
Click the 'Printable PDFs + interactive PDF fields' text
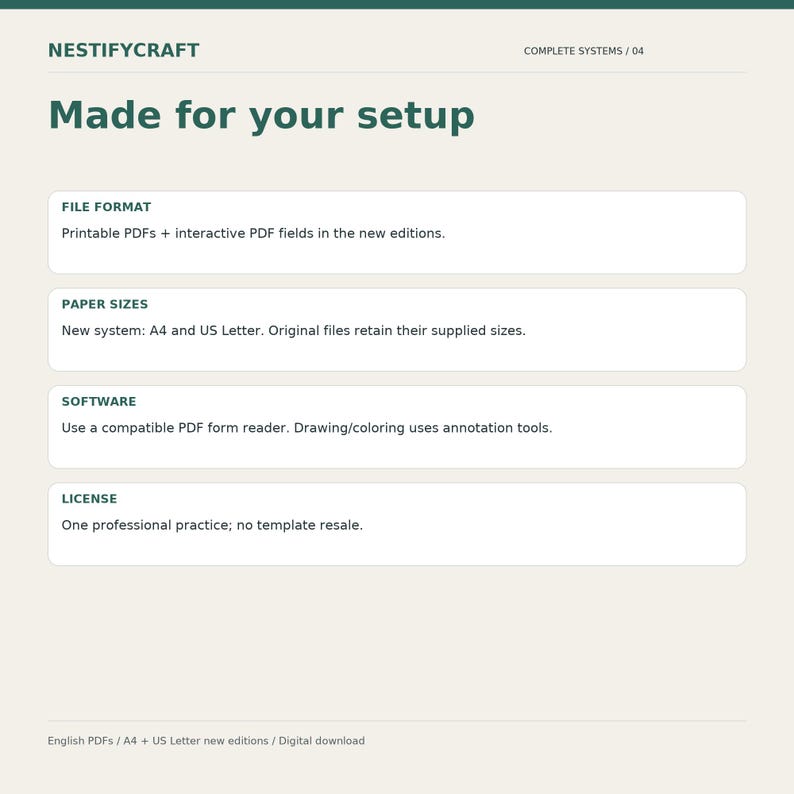tap(253, 233)
